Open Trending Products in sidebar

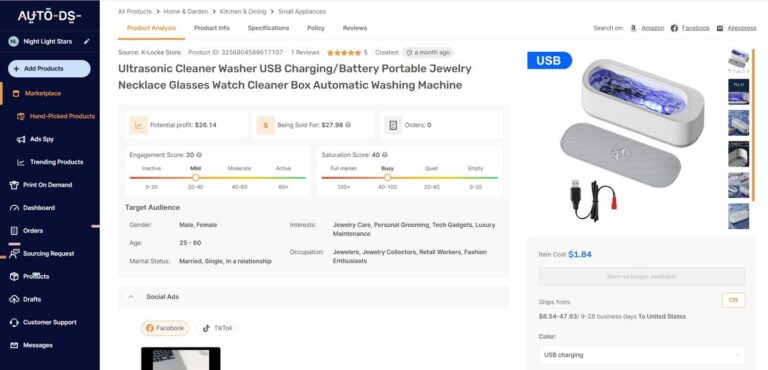56,162
